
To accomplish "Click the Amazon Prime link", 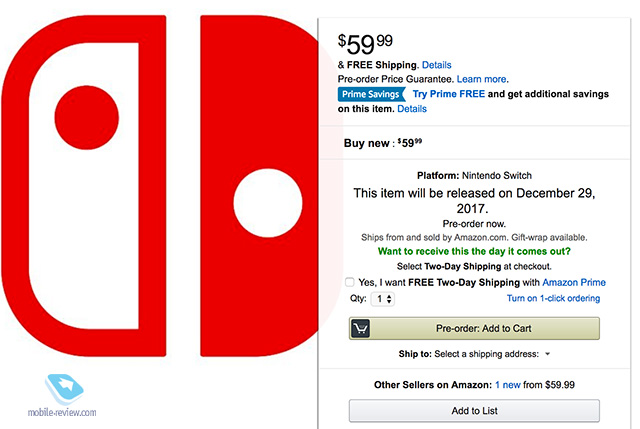I will [x=574, y=282].
